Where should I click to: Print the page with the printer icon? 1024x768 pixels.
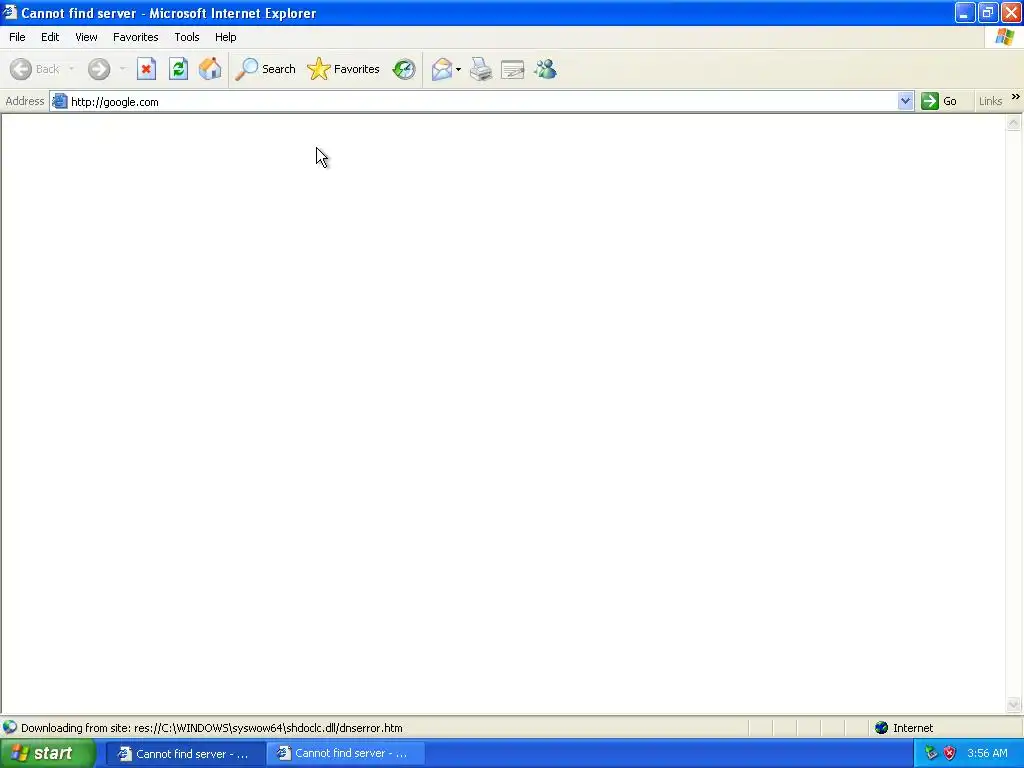[481, 69]
